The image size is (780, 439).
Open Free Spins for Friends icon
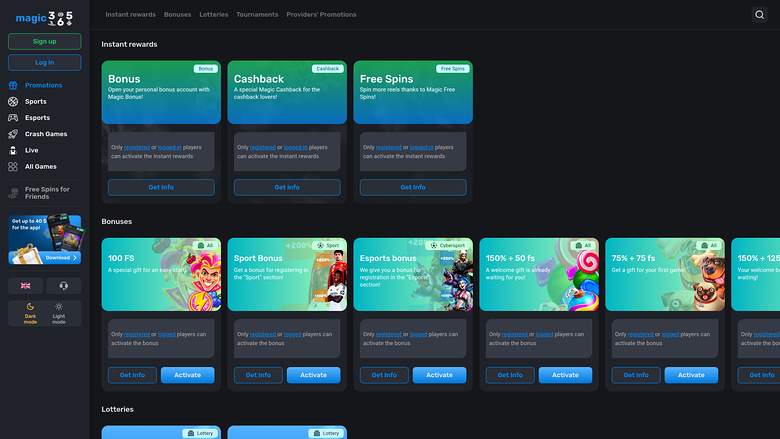click(13, 193)
